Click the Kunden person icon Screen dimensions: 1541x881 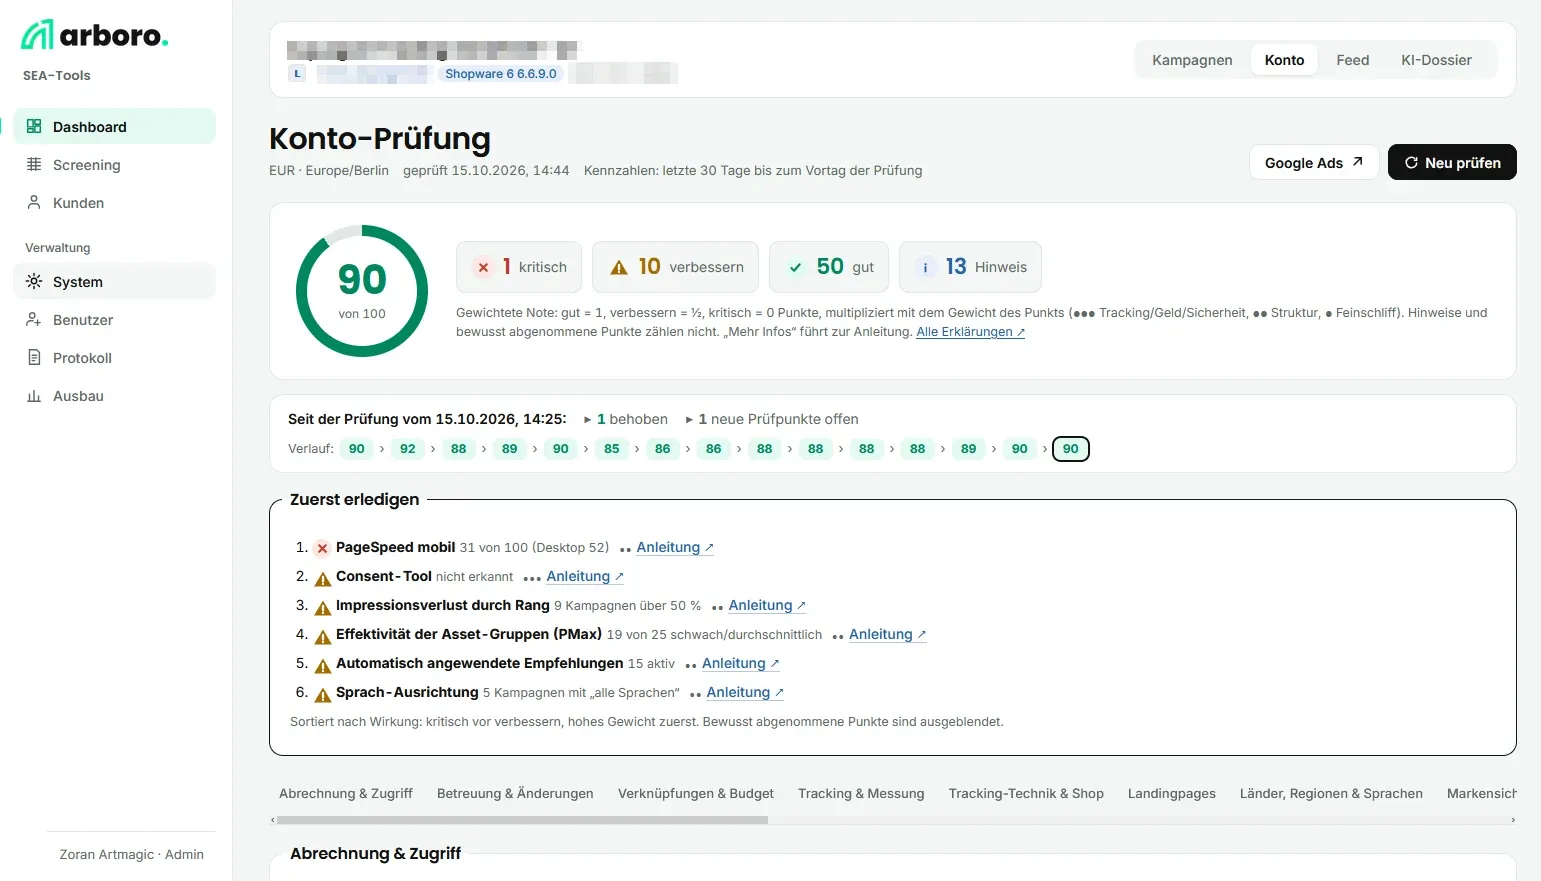(x=34, y=203)
